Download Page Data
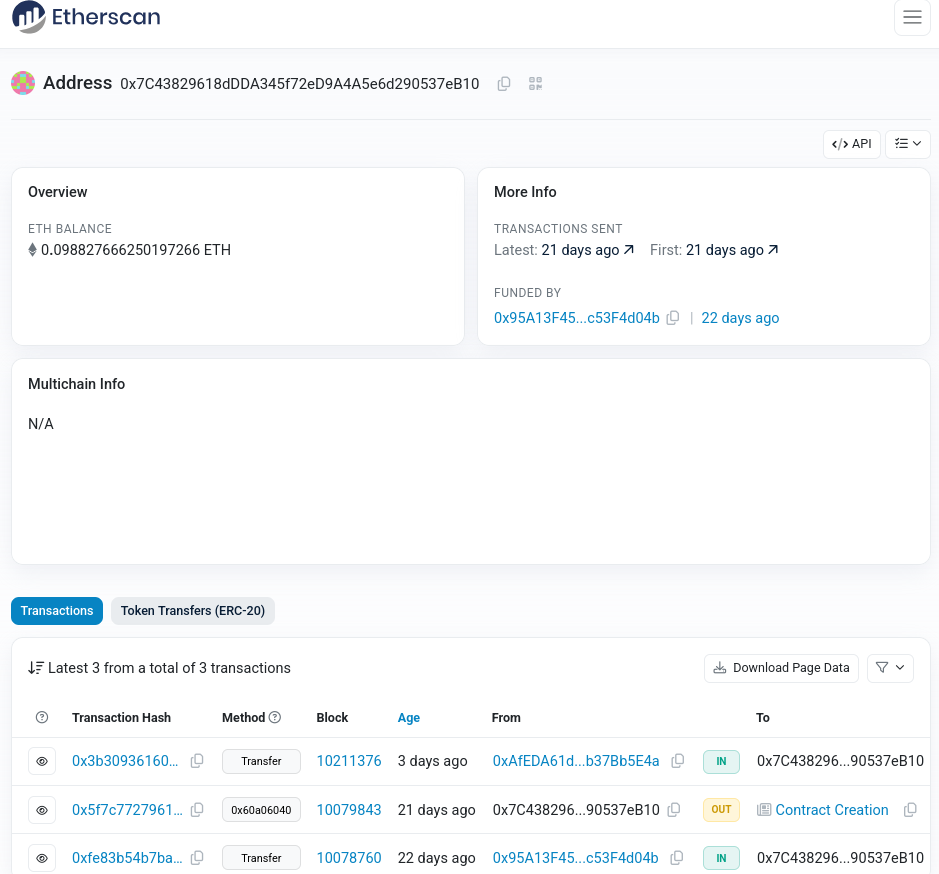The image size is (939, 874). (782, 668)
